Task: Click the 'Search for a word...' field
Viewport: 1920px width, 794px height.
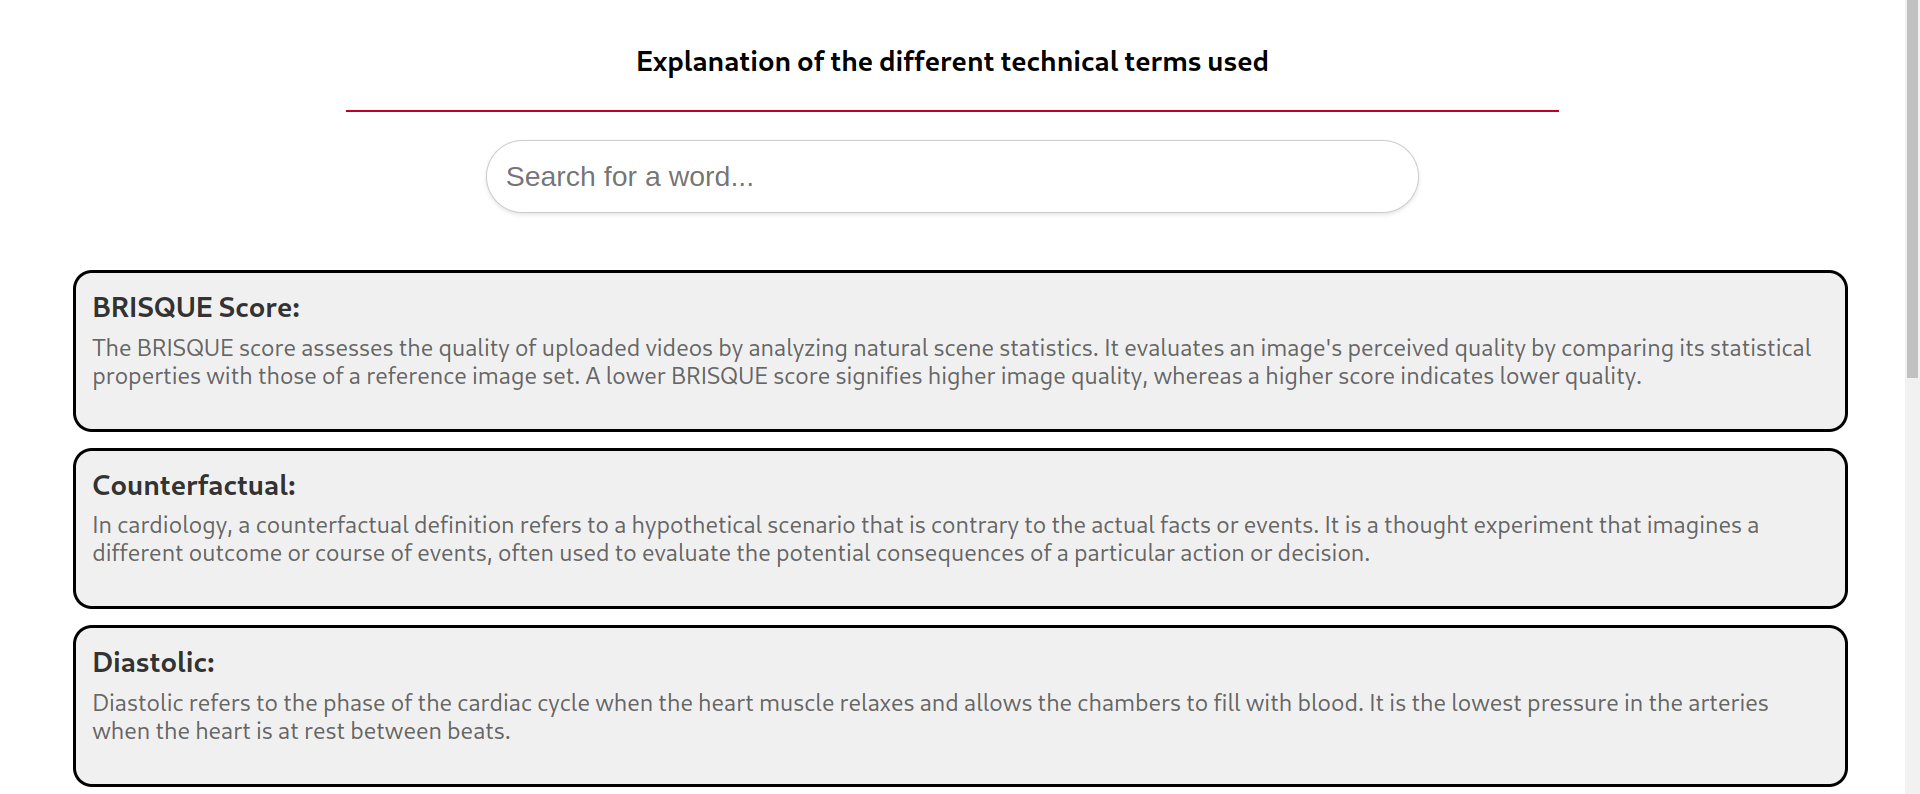Action: click(951, 177)
